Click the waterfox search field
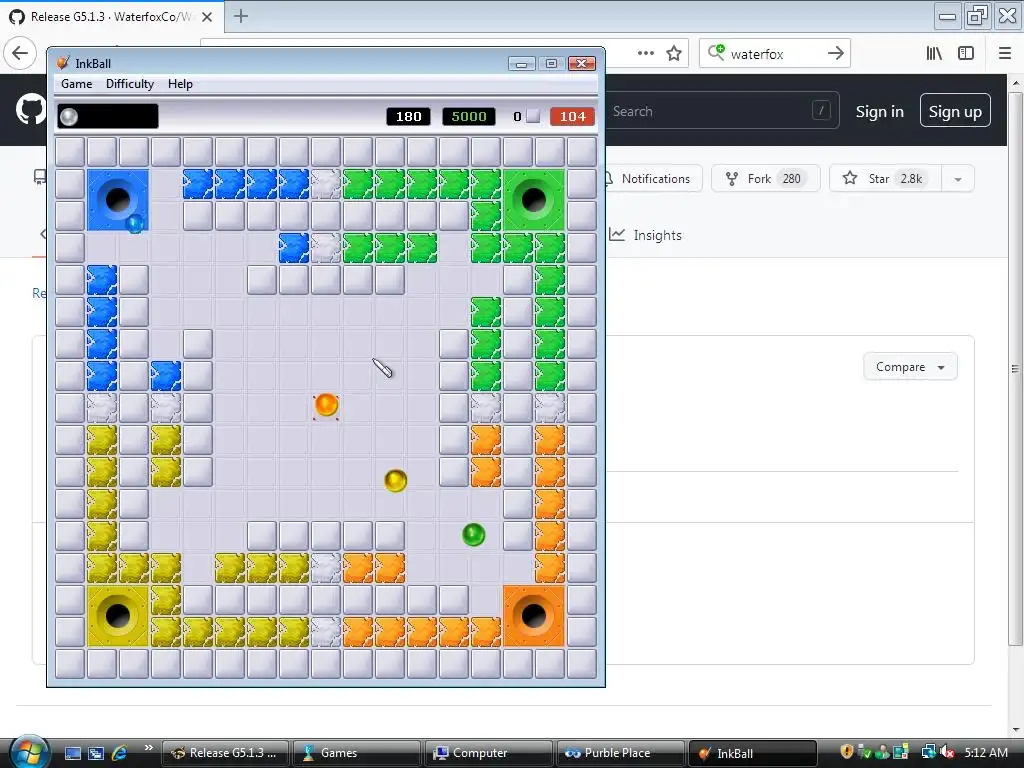This screenshot has width=1024, height=768. [774, 54]
